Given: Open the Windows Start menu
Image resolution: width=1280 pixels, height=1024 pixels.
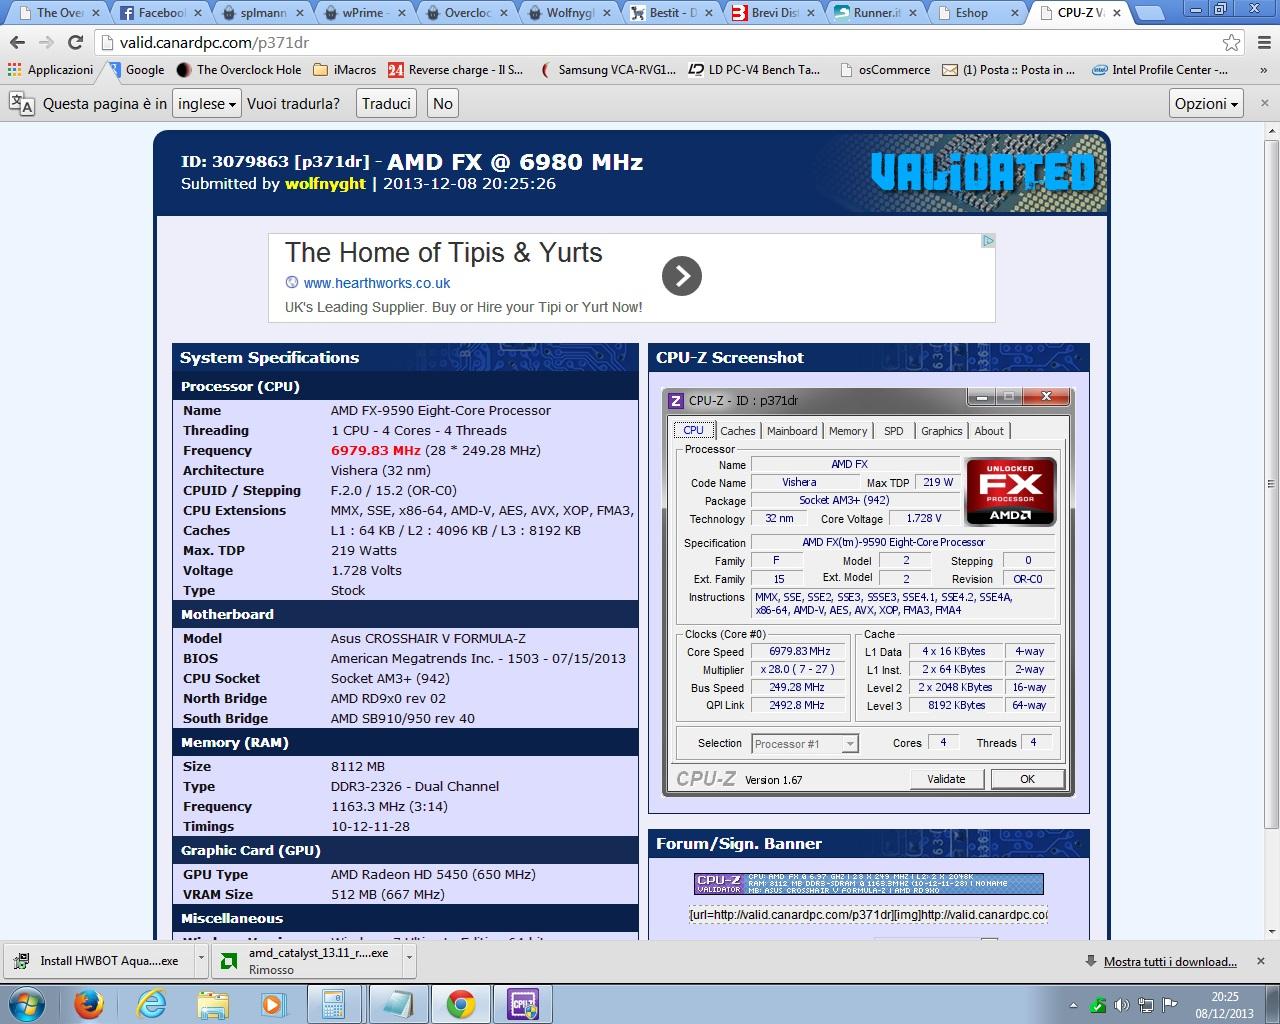Looking at the screenshot, I should [x=25, y=1004].
